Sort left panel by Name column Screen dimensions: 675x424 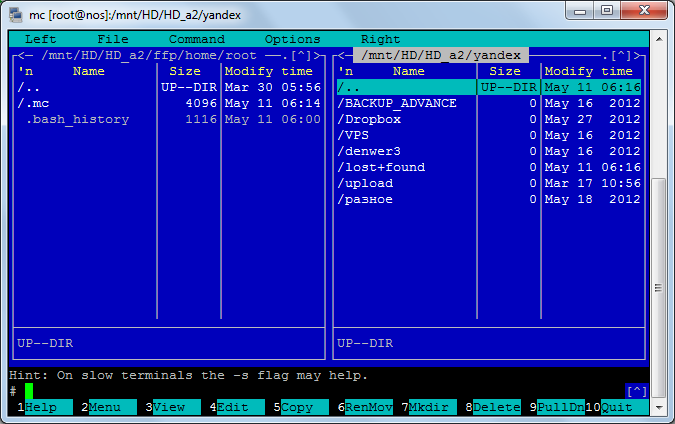(88, 71)
